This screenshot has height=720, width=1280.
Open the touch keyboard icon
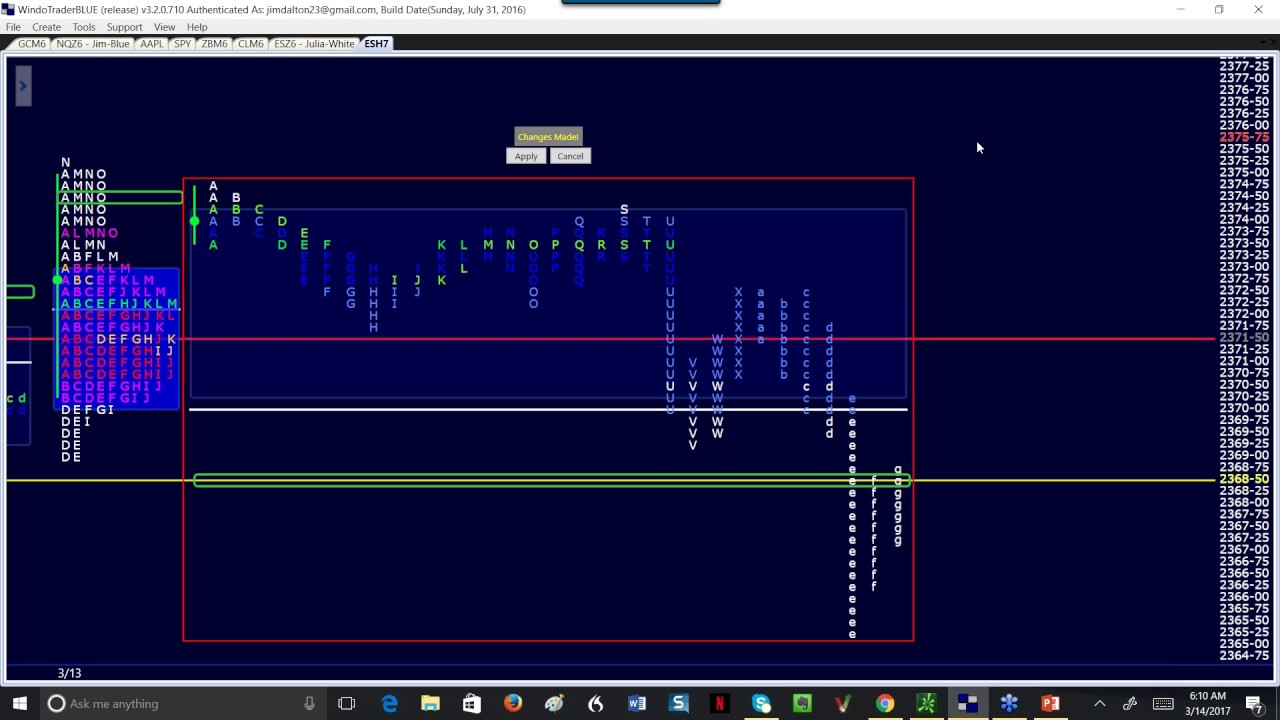(x=1163, y=704)
